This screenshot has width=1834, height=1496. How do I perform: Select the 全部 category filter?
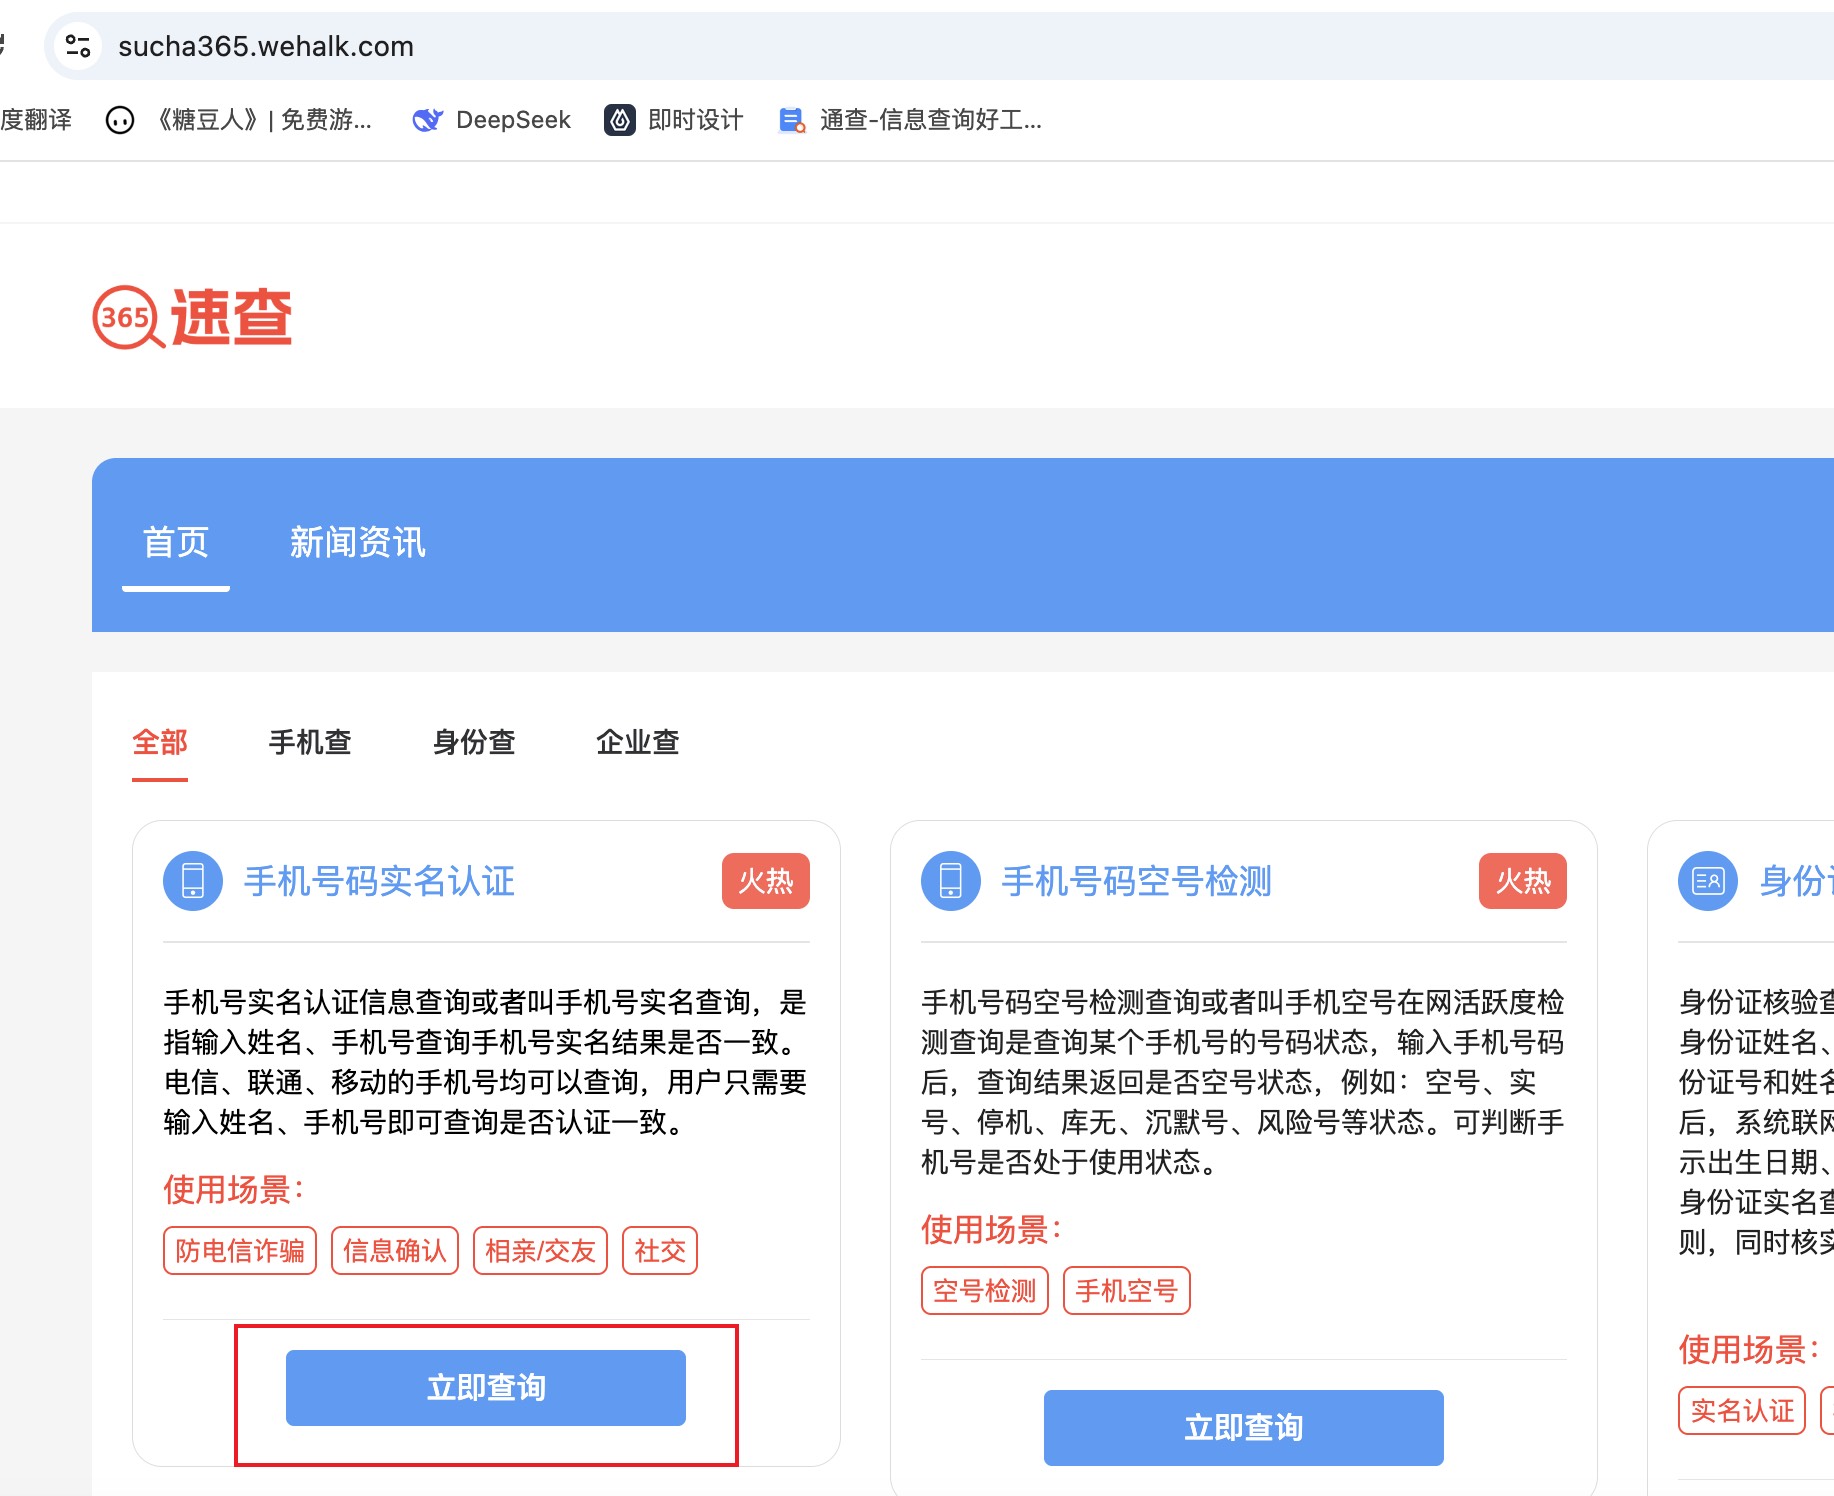160,742
